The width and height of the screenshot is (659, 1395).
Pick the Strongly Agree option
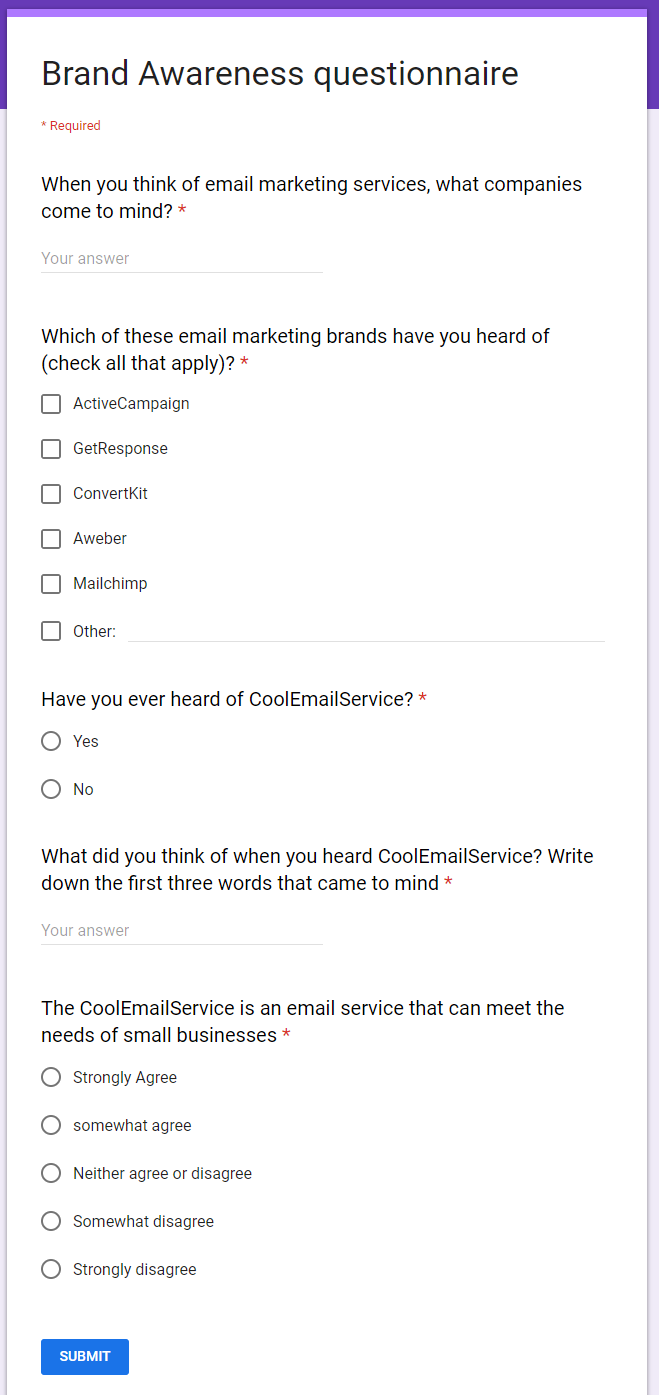[x=51, y=1077]
